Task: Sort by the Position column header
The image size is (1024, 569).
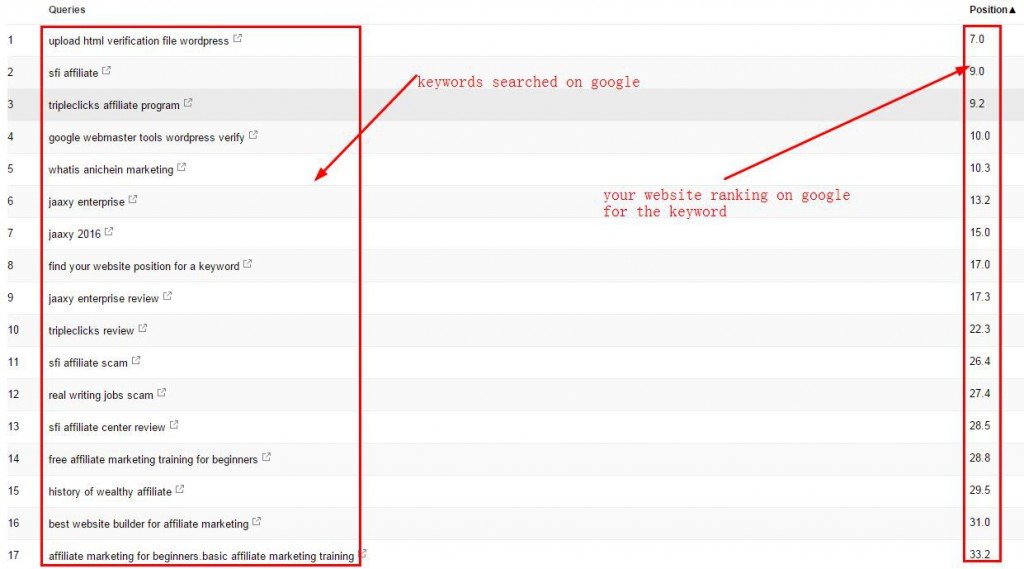Action: tap(992, 10)
